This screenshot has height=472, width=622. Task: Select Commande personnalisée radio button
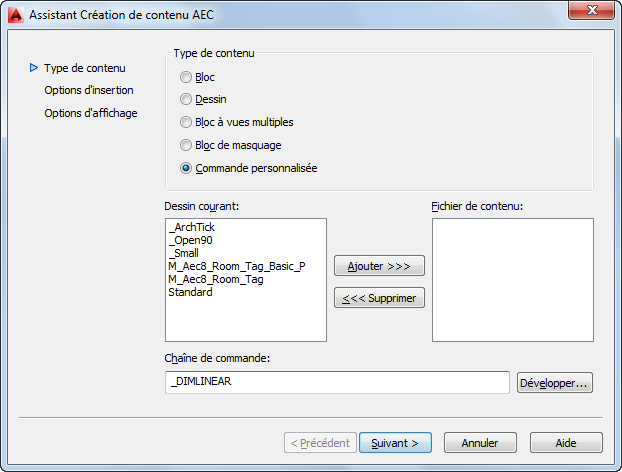coord(186,169)
